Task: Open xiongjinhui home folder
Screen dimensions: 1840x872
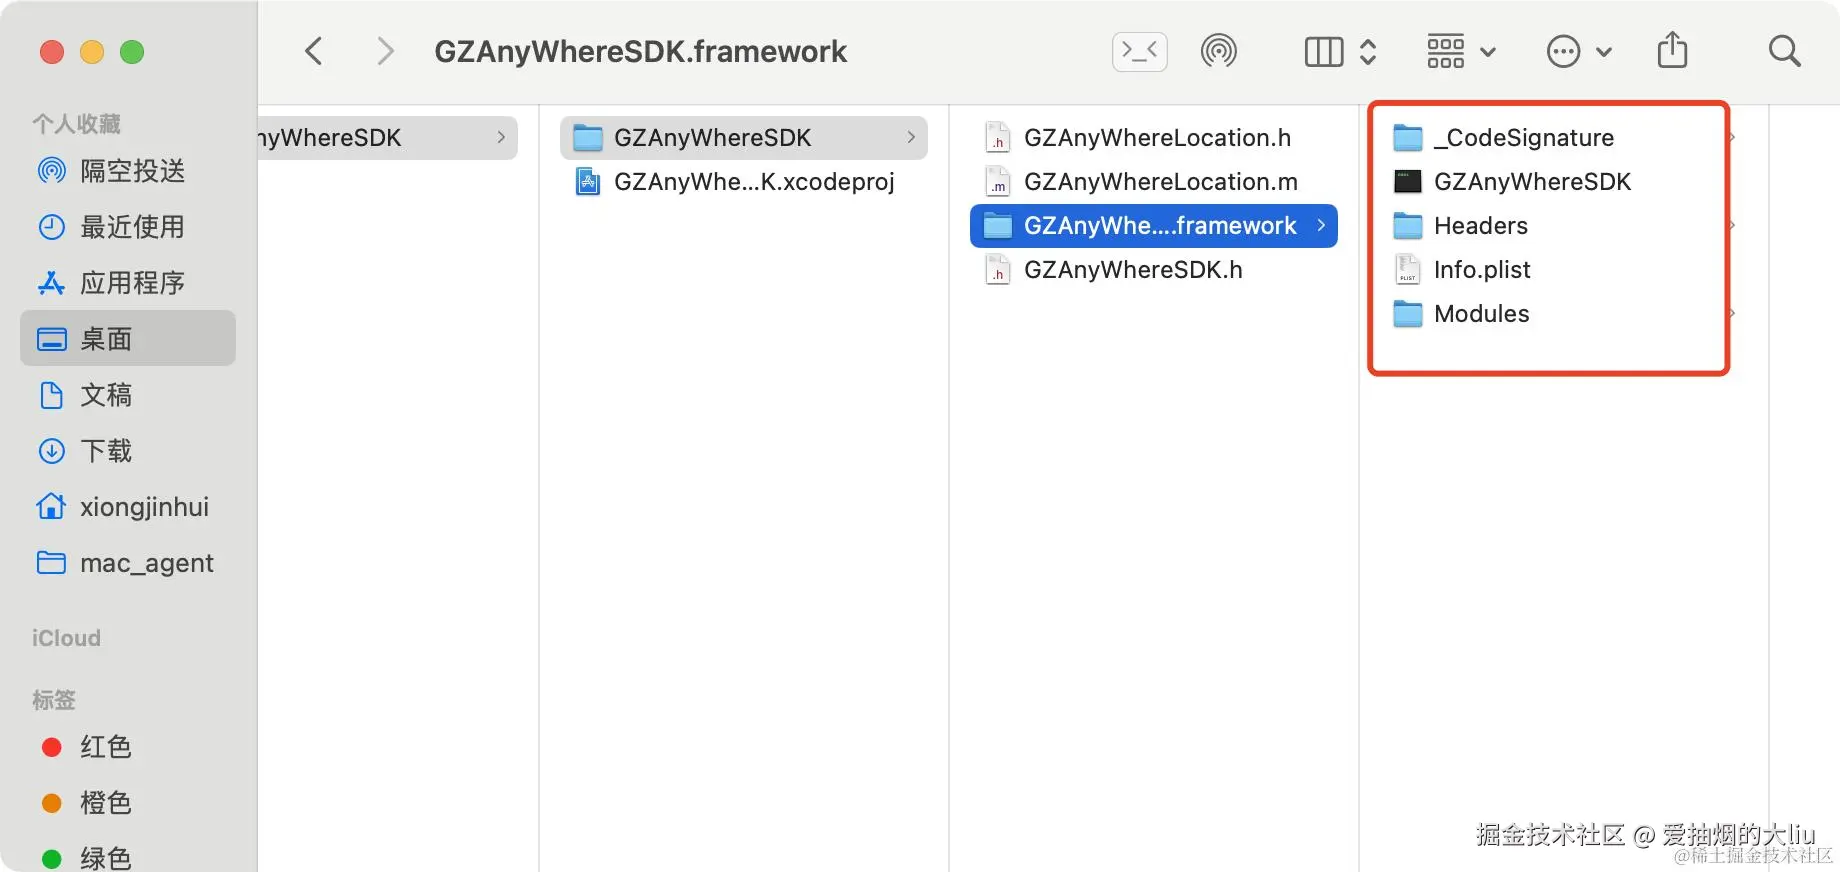Action: (128, 507)
